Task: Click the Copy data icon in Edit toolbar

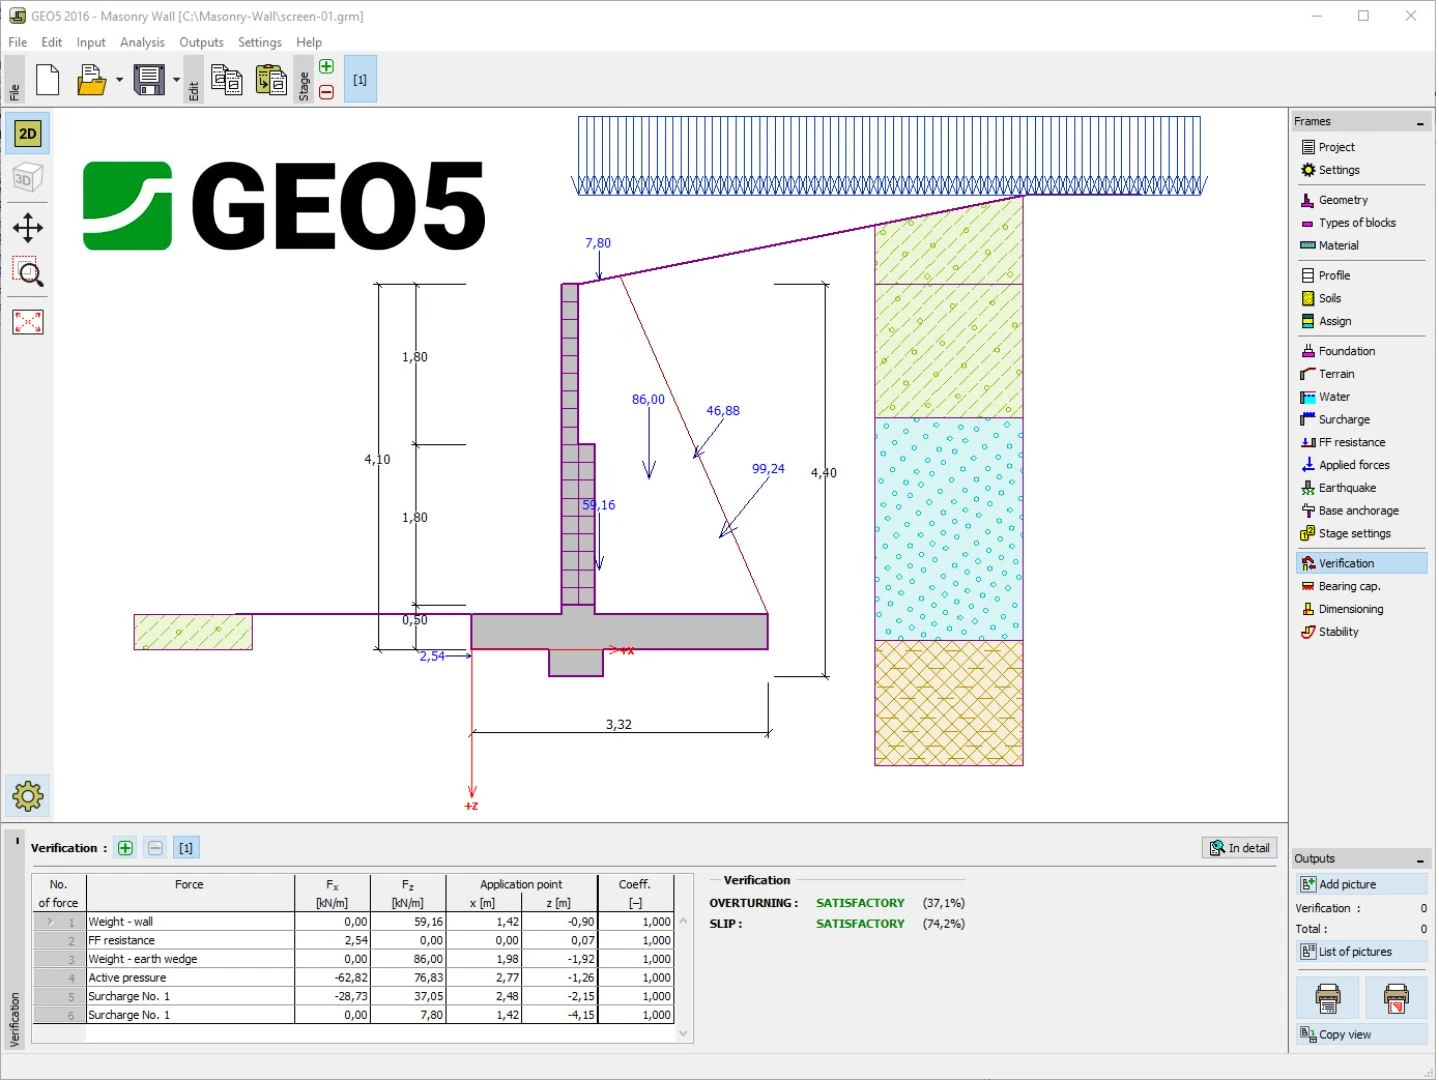Action: coord(227,80)
